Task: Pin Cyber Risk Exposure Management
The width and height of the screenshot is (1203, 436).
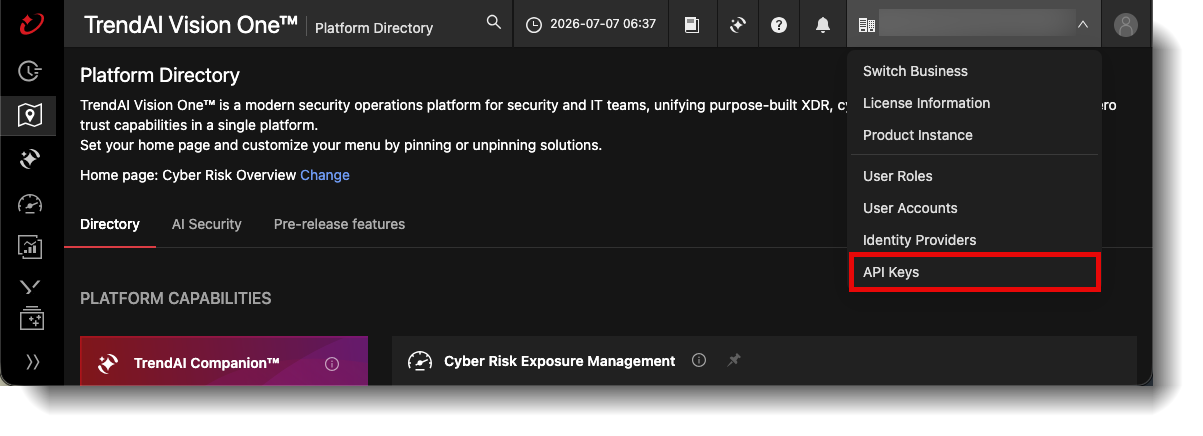Action: [x=733, y=360]
